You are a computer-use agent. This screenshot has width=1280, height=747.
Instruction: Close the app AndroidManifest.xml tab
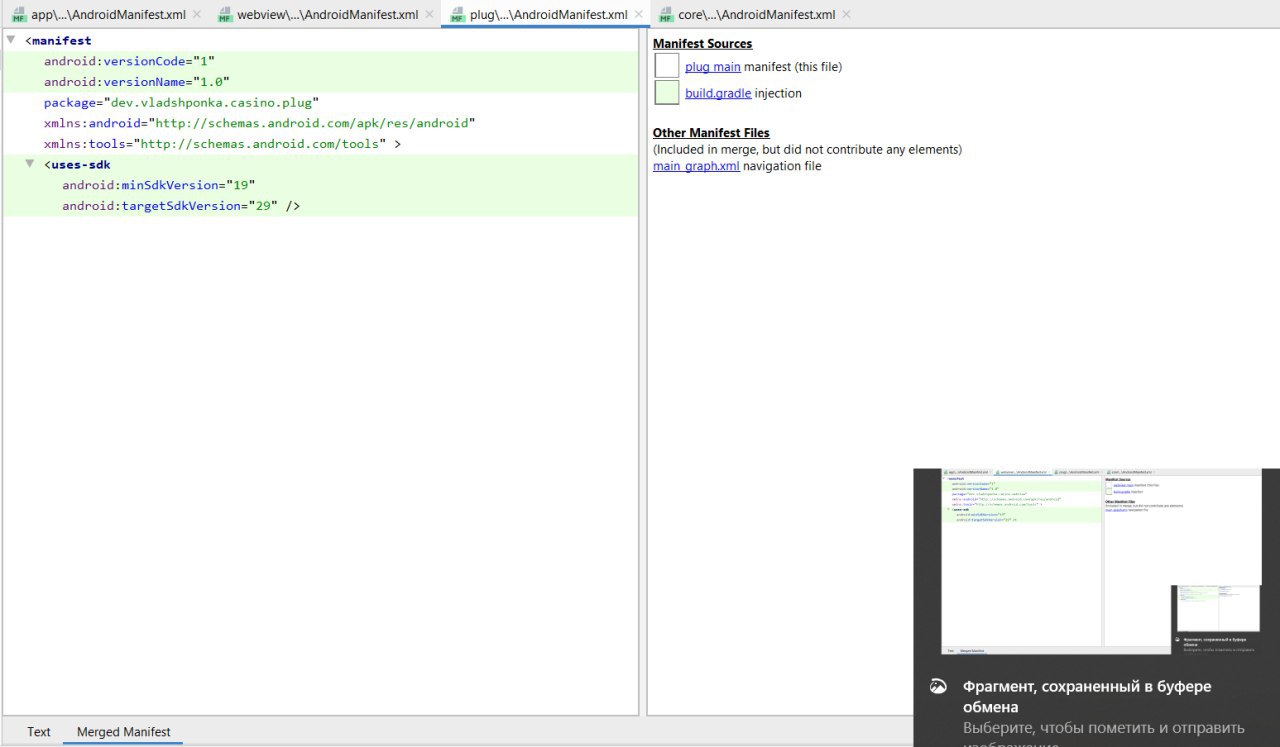[x=196, y=14]
